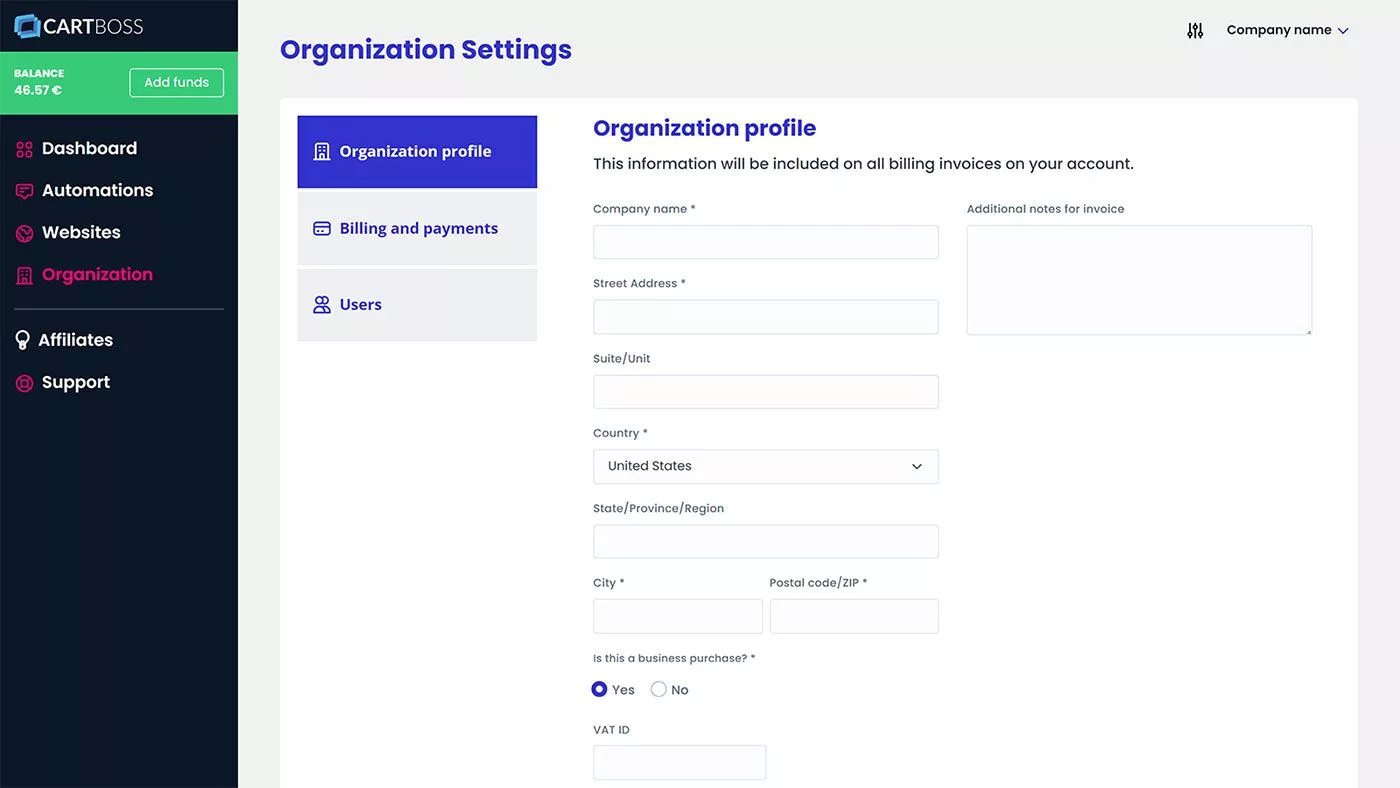Click the Dashboard grid icon
Viewport: 1400px width, 788px height.
tap(25, 149)
